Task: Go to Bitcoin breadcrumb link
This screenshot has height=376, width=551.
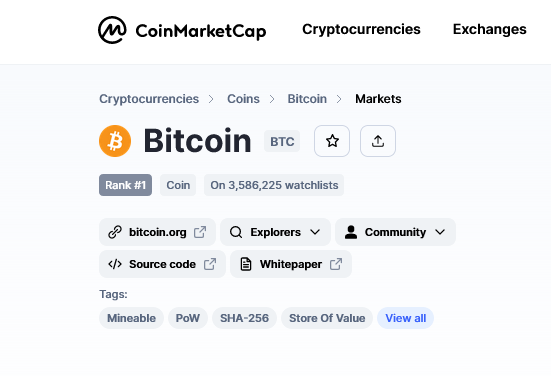Action: (307, 99)
